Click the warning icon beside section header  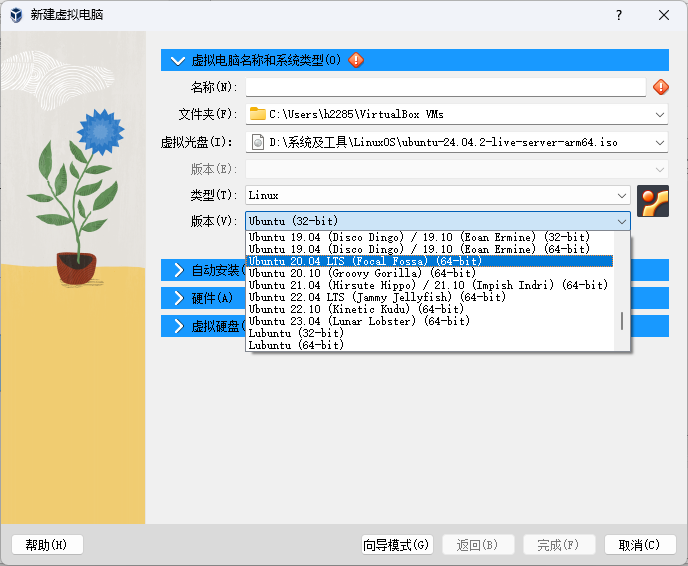(x=356, y=60)
